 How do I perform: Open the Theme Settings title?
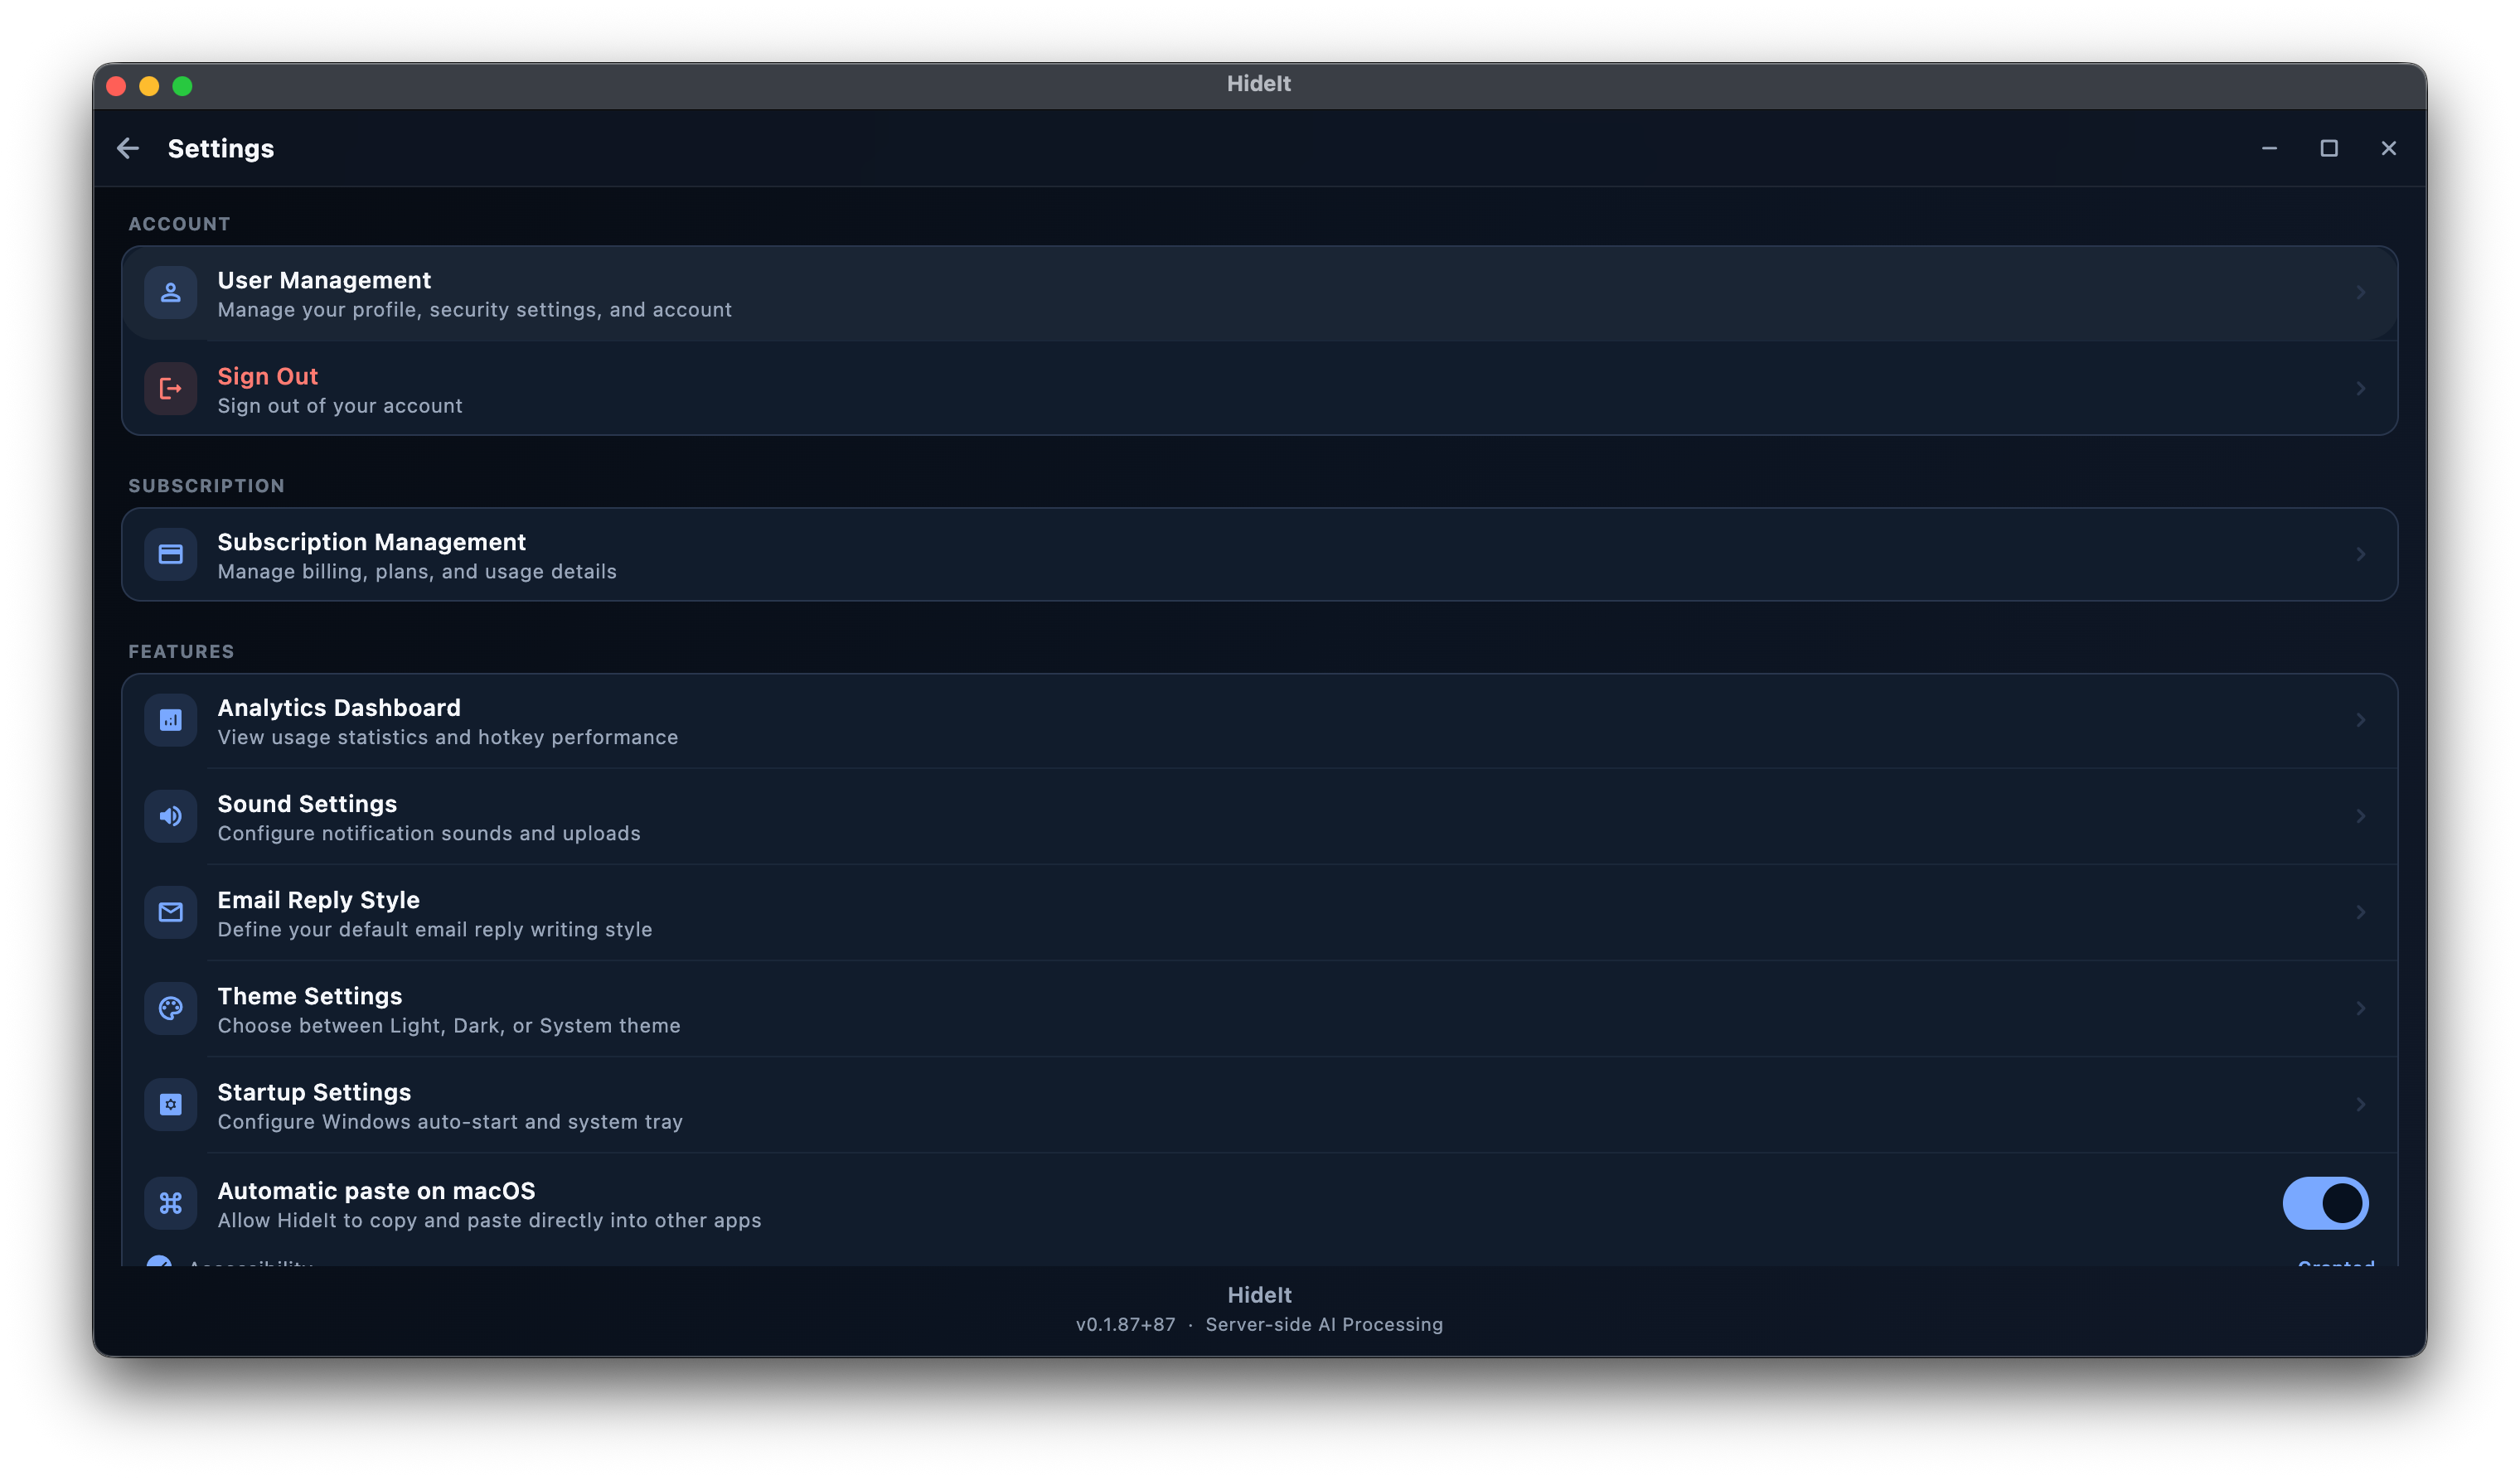pos(310,996)
